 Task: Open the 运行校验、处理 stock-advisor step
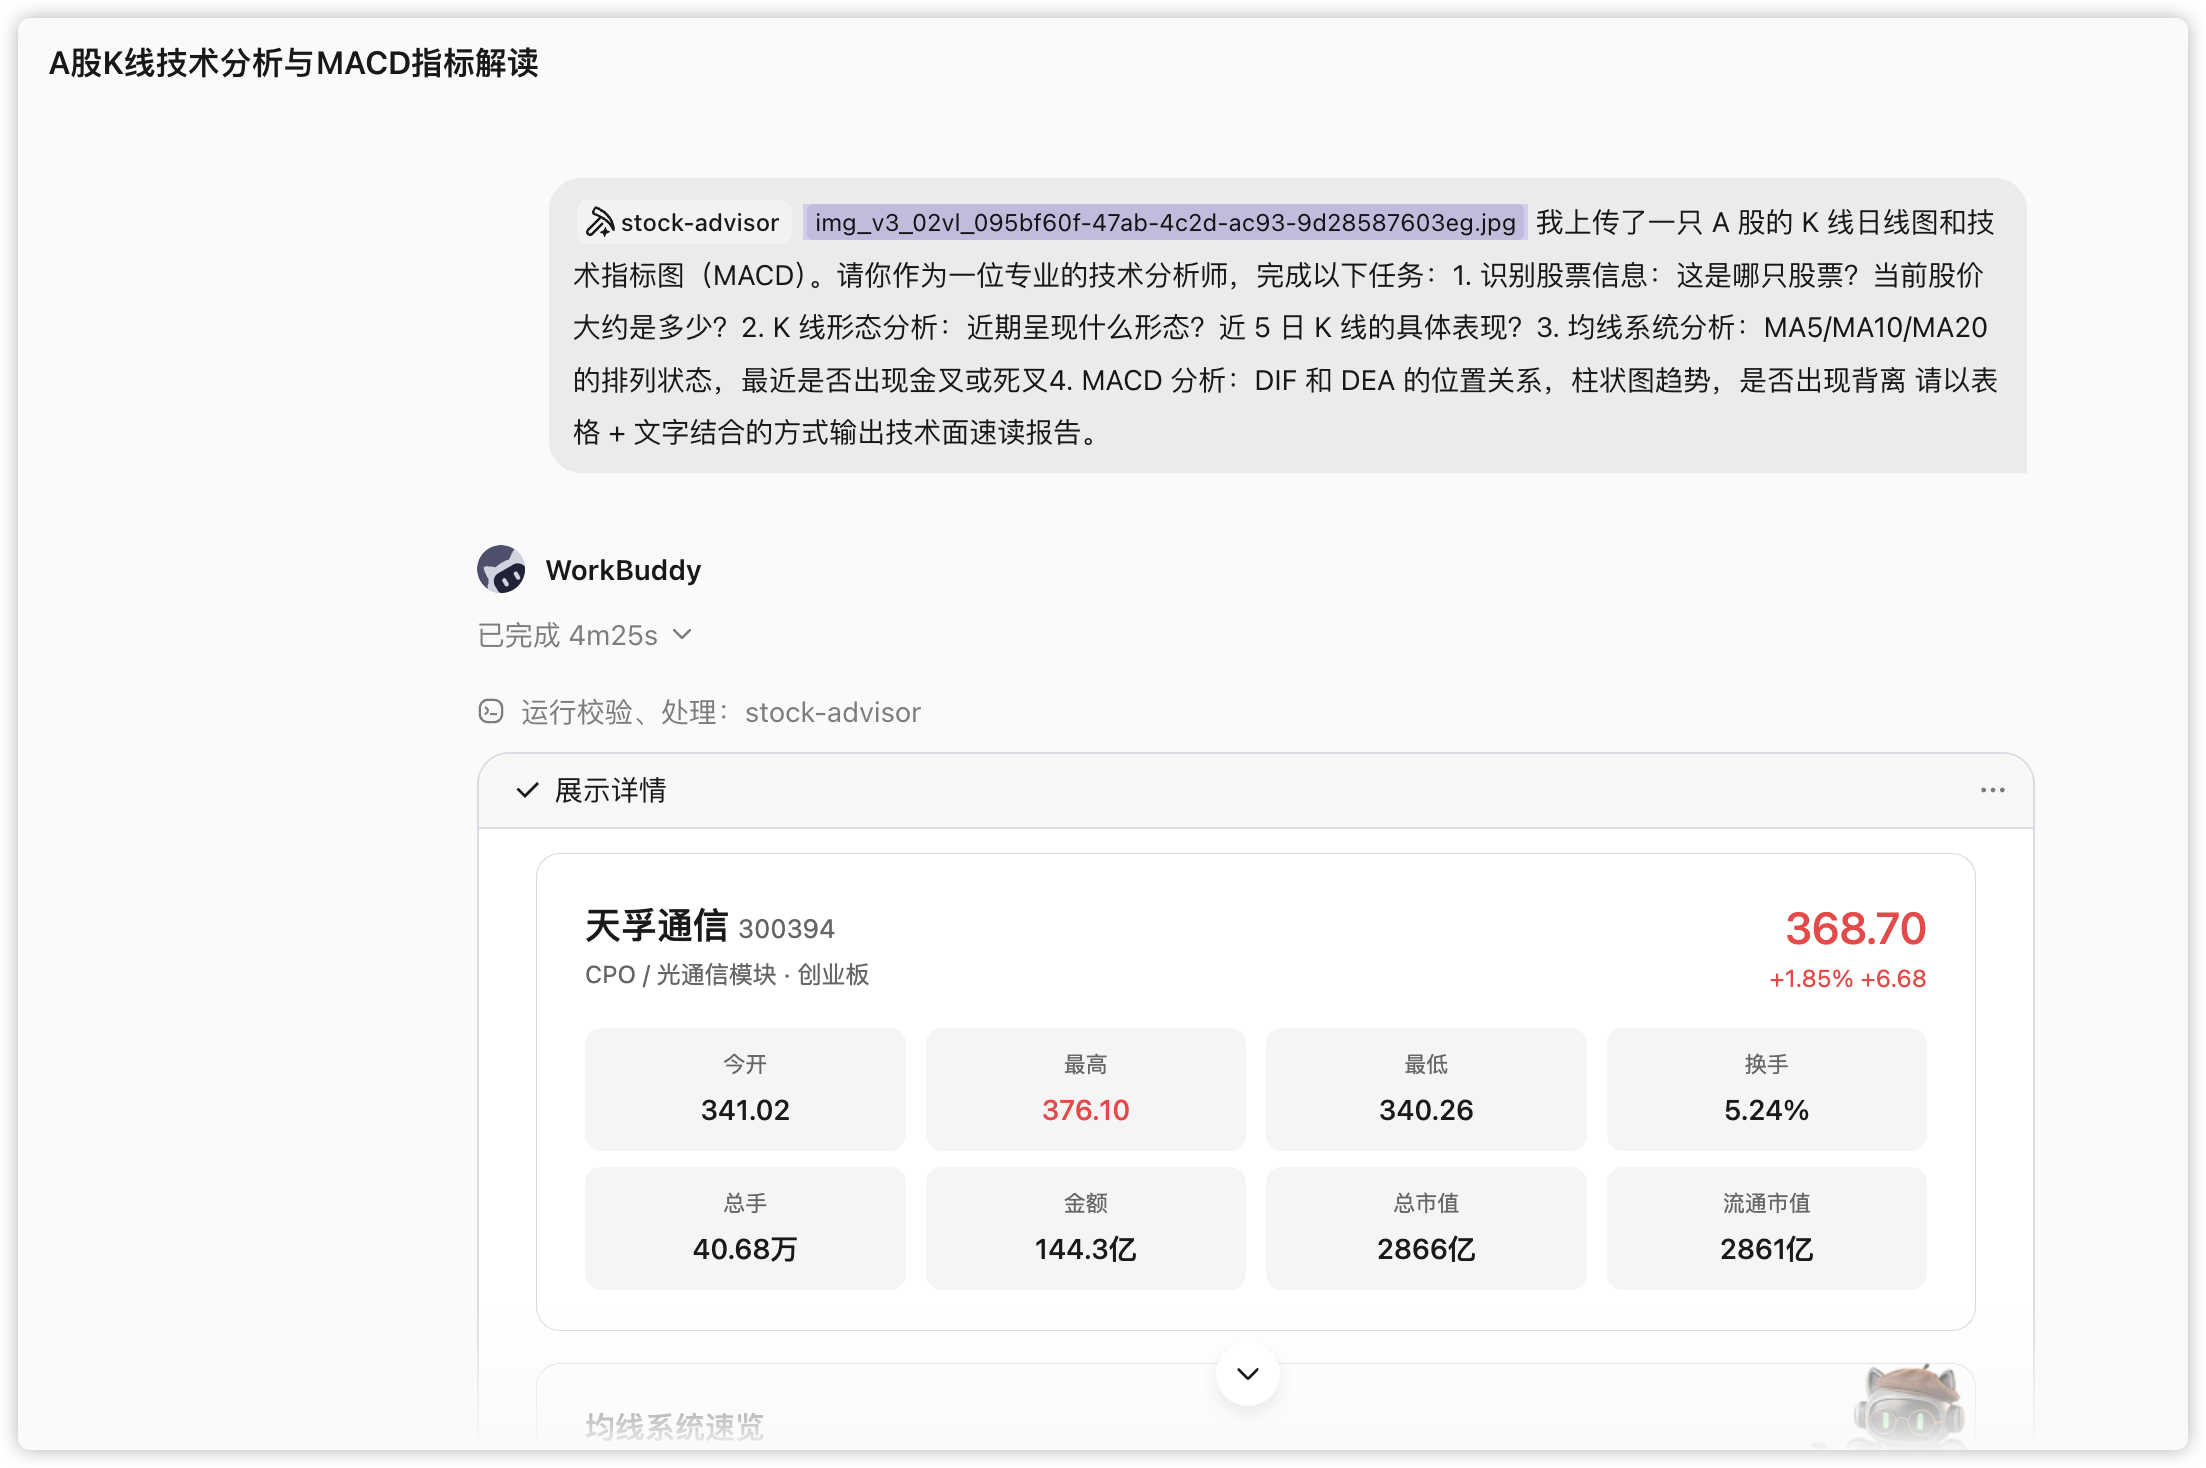click(x=699, y=712)
